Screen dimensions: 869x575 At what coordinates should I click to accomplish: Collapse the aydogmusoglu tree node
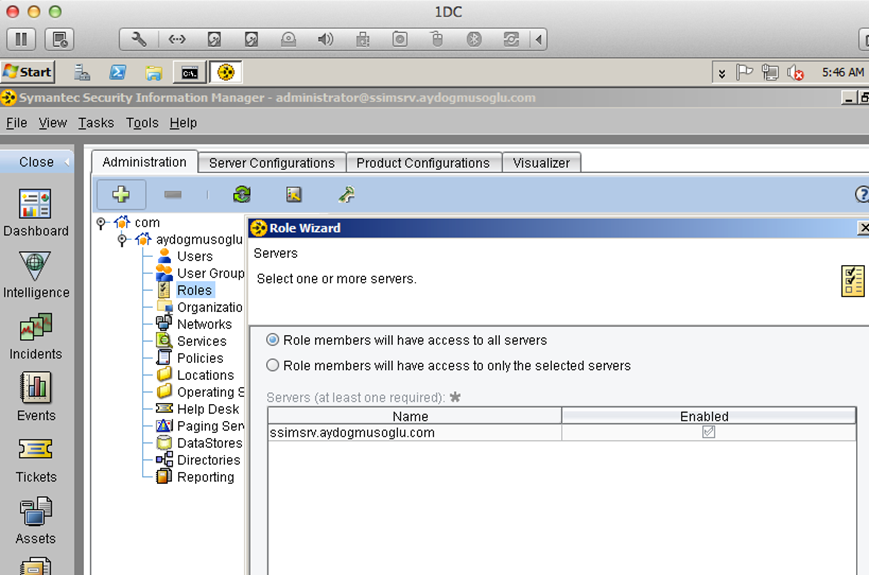[x=122, y=240]
